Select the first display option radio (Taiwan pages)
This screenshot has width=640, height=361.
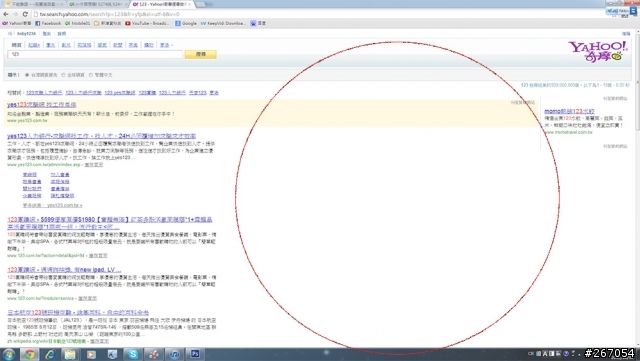pos(27,75)
